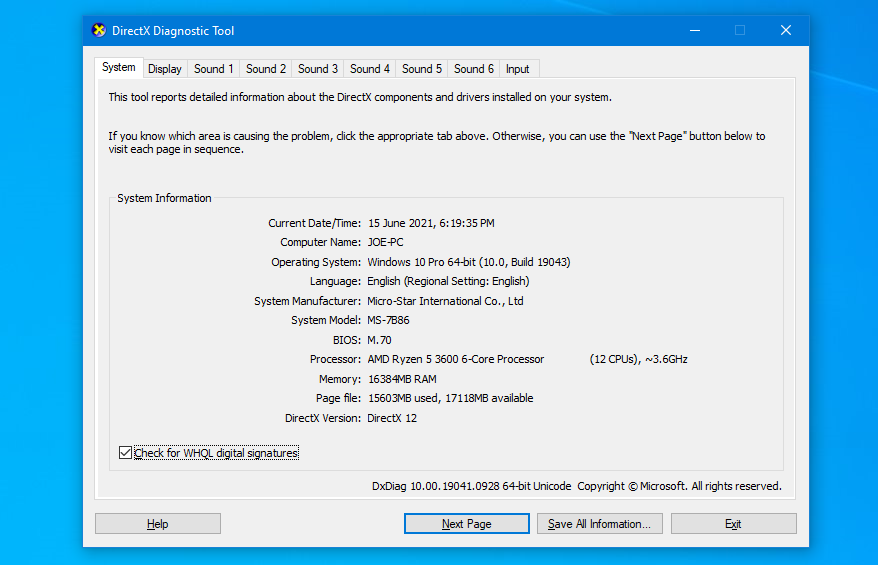
Task: Open the Sound 5 tab
Action: click(x=422, y=69)
